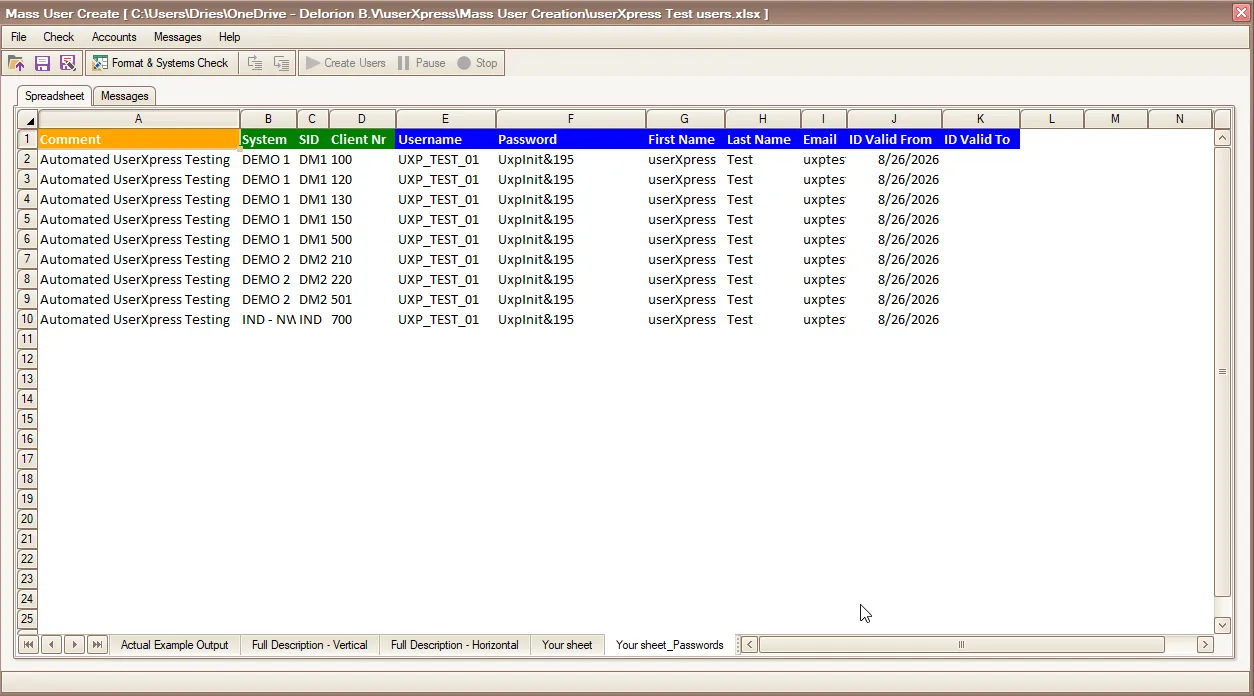Open Full Description - Horizontal sheet
The image size is (1254, 696).
[455, 645]
